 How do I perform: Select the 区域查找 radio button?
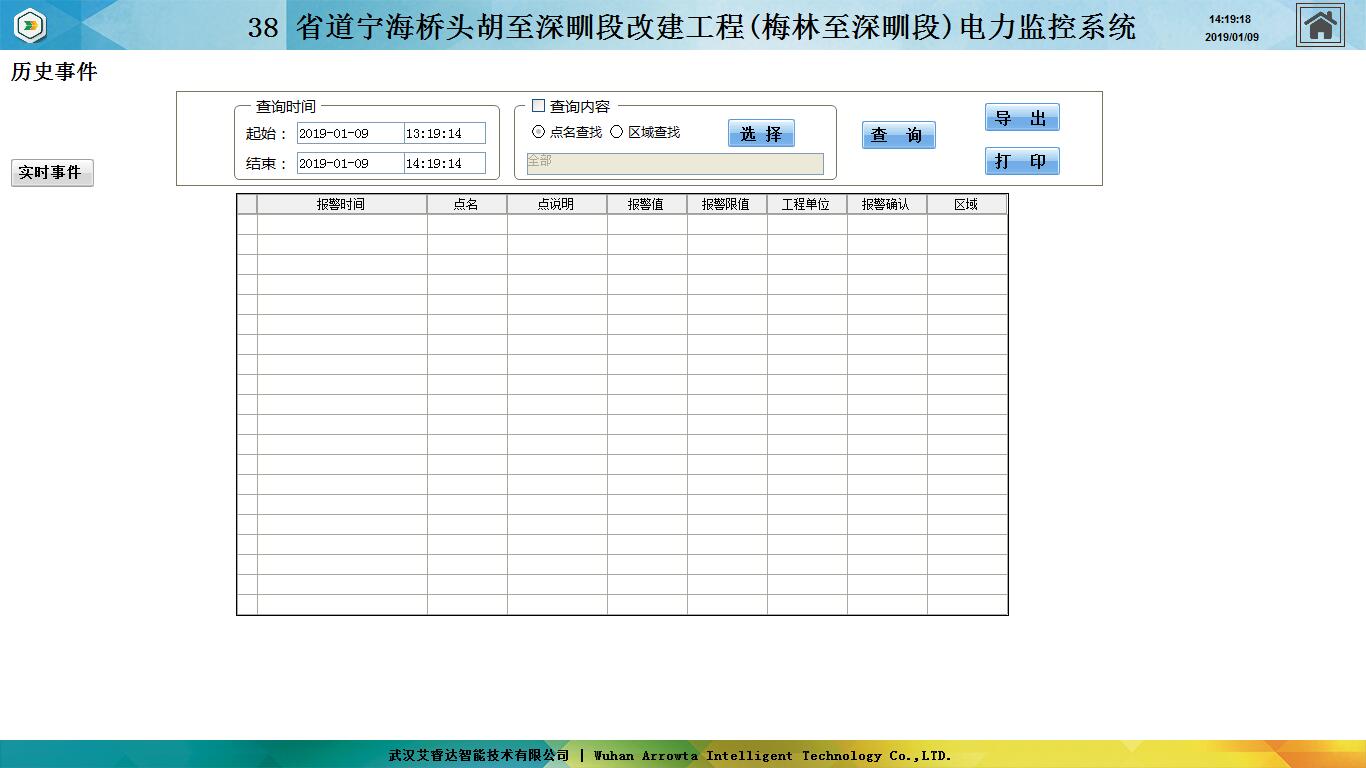pos(617,132)
